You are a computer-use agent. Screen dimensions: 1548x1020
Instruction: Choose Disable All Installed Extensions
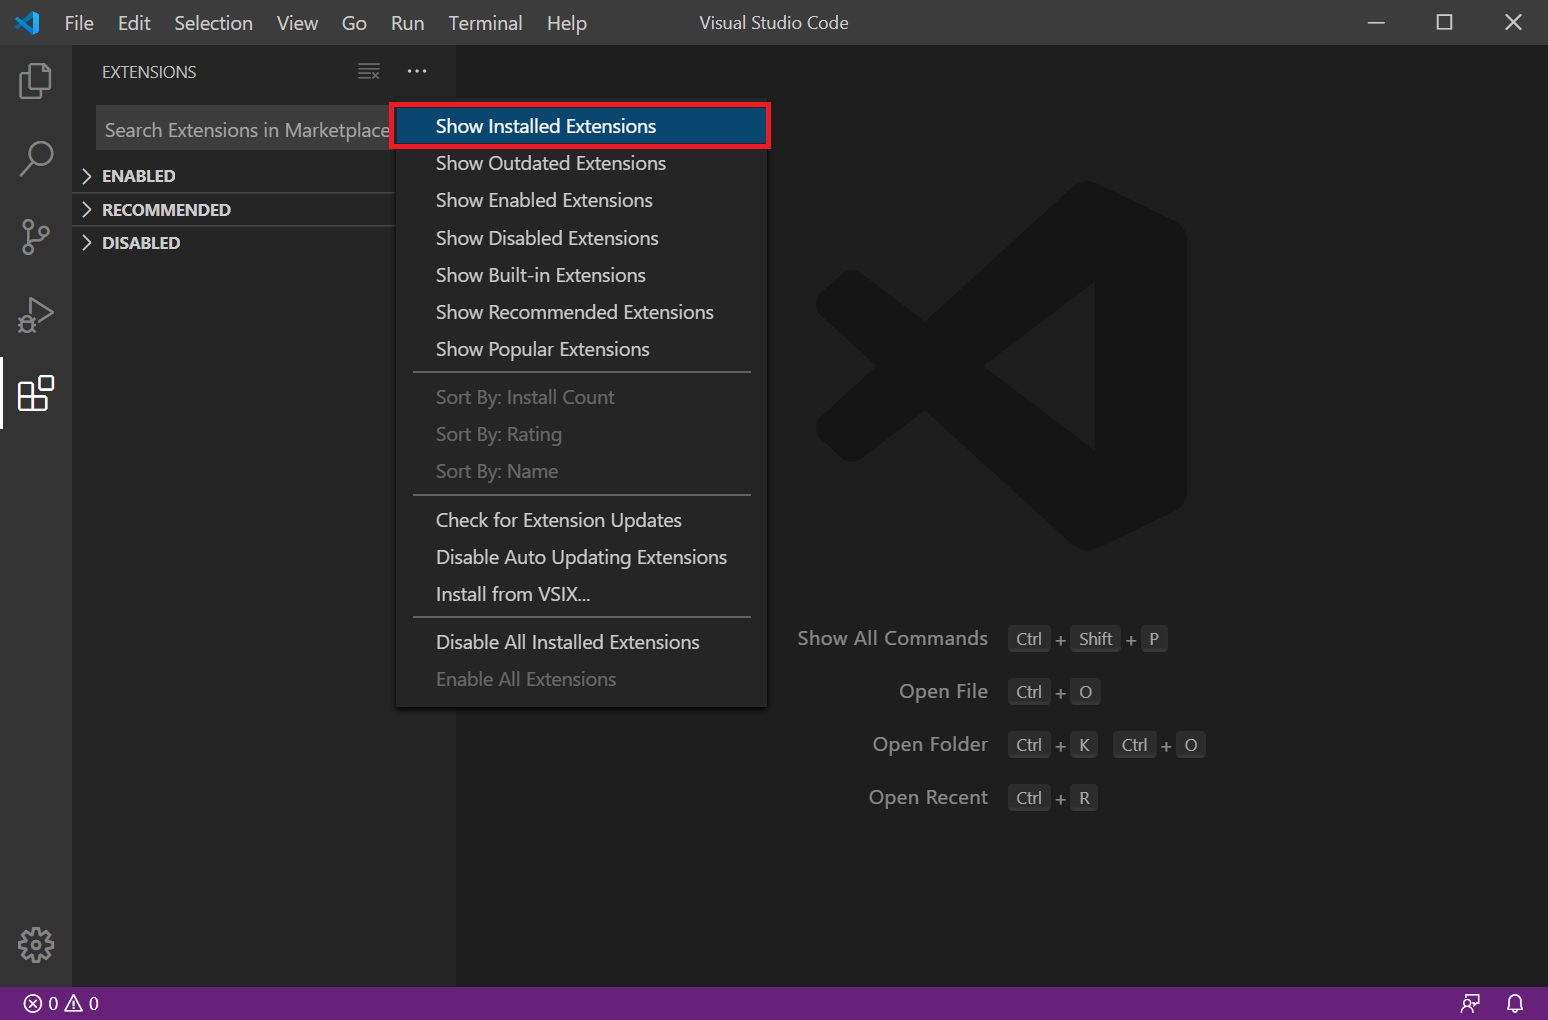[581, 642]
